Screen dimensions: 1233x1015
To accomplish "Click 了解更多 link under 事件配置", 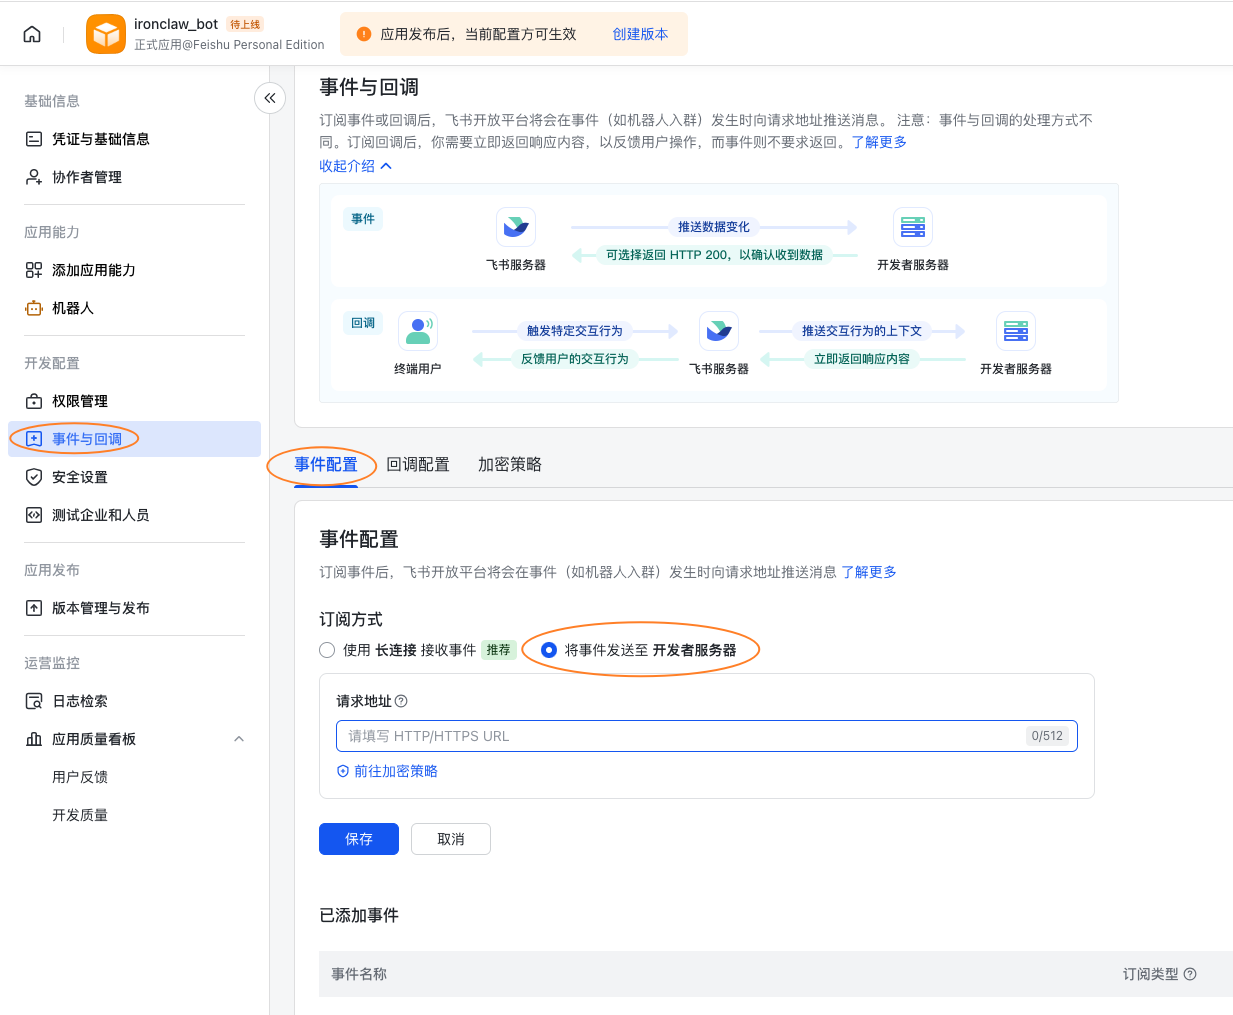I will pos(869,572).
